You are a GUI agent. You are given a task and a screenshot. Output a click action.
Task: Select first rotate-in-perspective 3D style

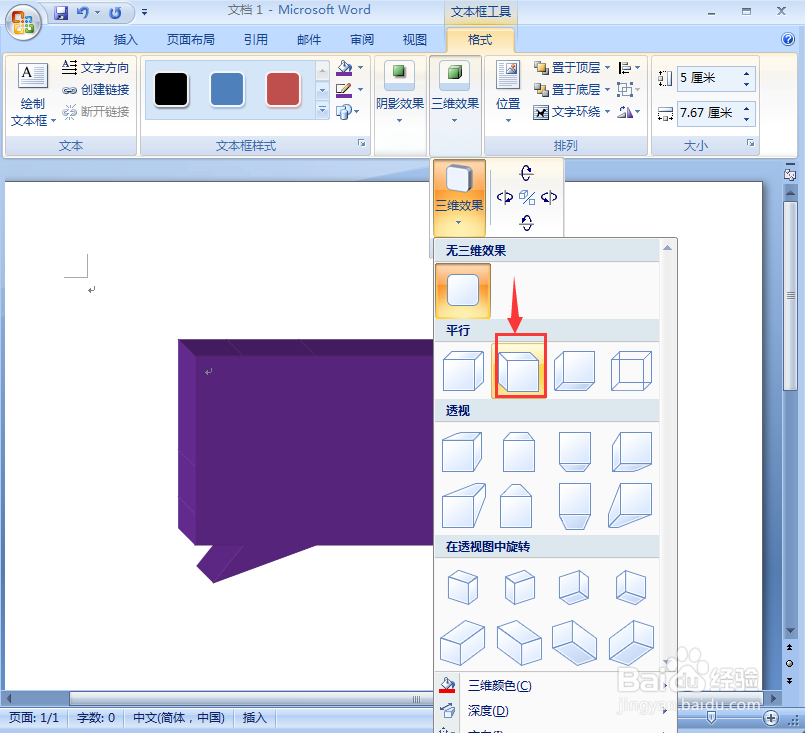click(x=463, y=587)
